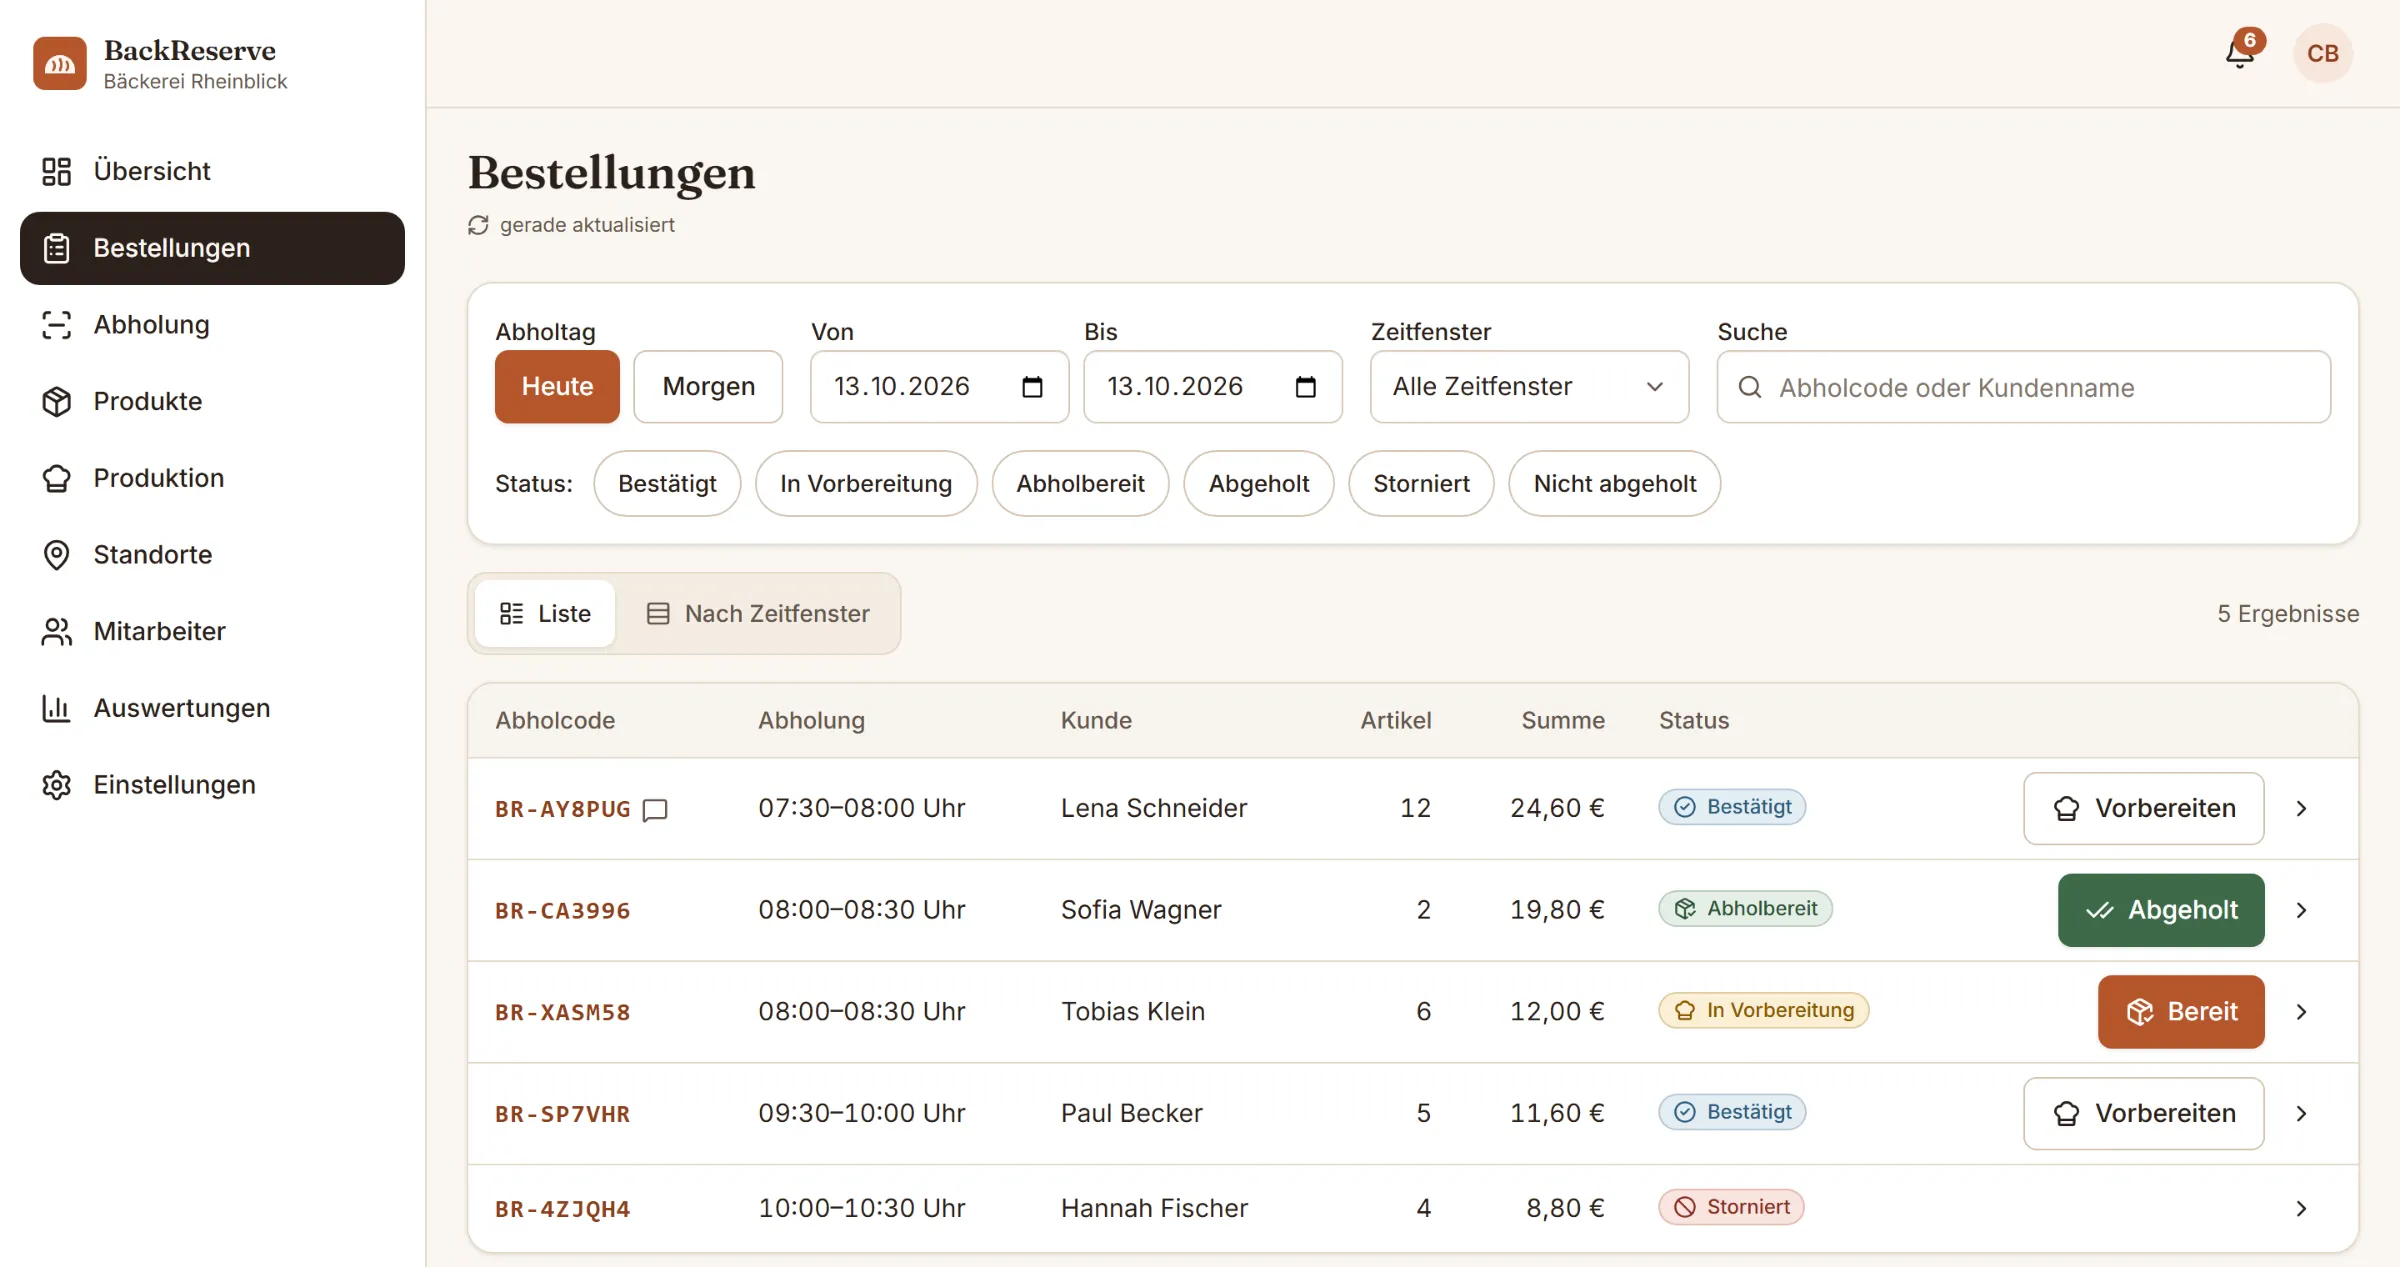Click the BackReserve bread logo

click(x=60, y=64)
